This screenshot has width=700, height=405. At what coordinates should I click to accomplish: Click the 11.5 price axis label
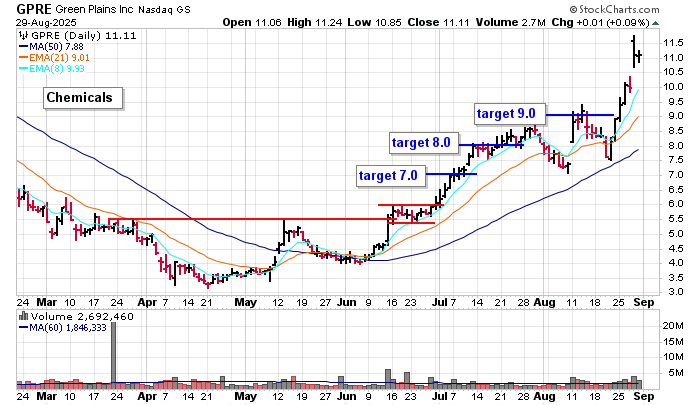click(673, 43)
